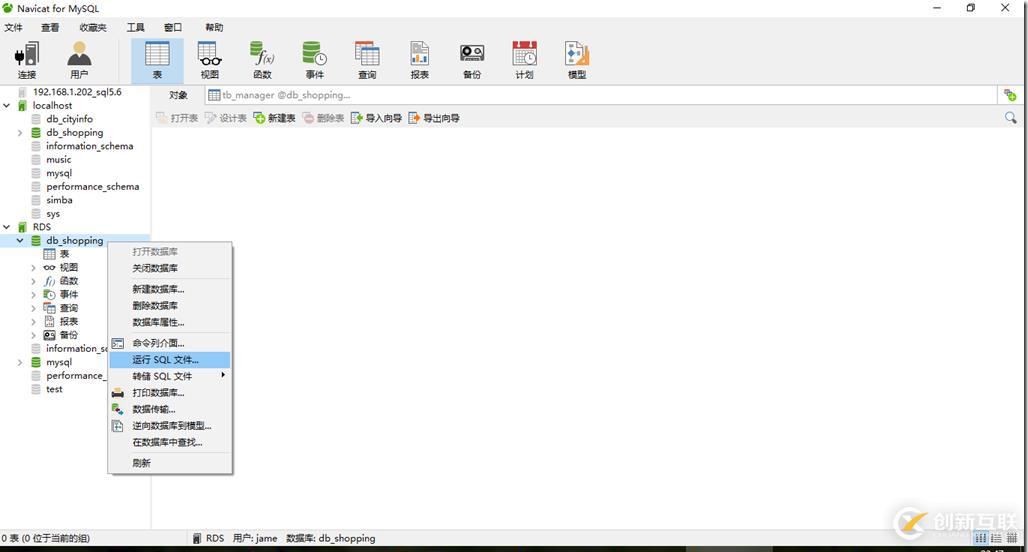Viewport: 1028px width, 552px height.
Task: Click the 设计表 (Design Table) button
Action: (x=226, y=118)
